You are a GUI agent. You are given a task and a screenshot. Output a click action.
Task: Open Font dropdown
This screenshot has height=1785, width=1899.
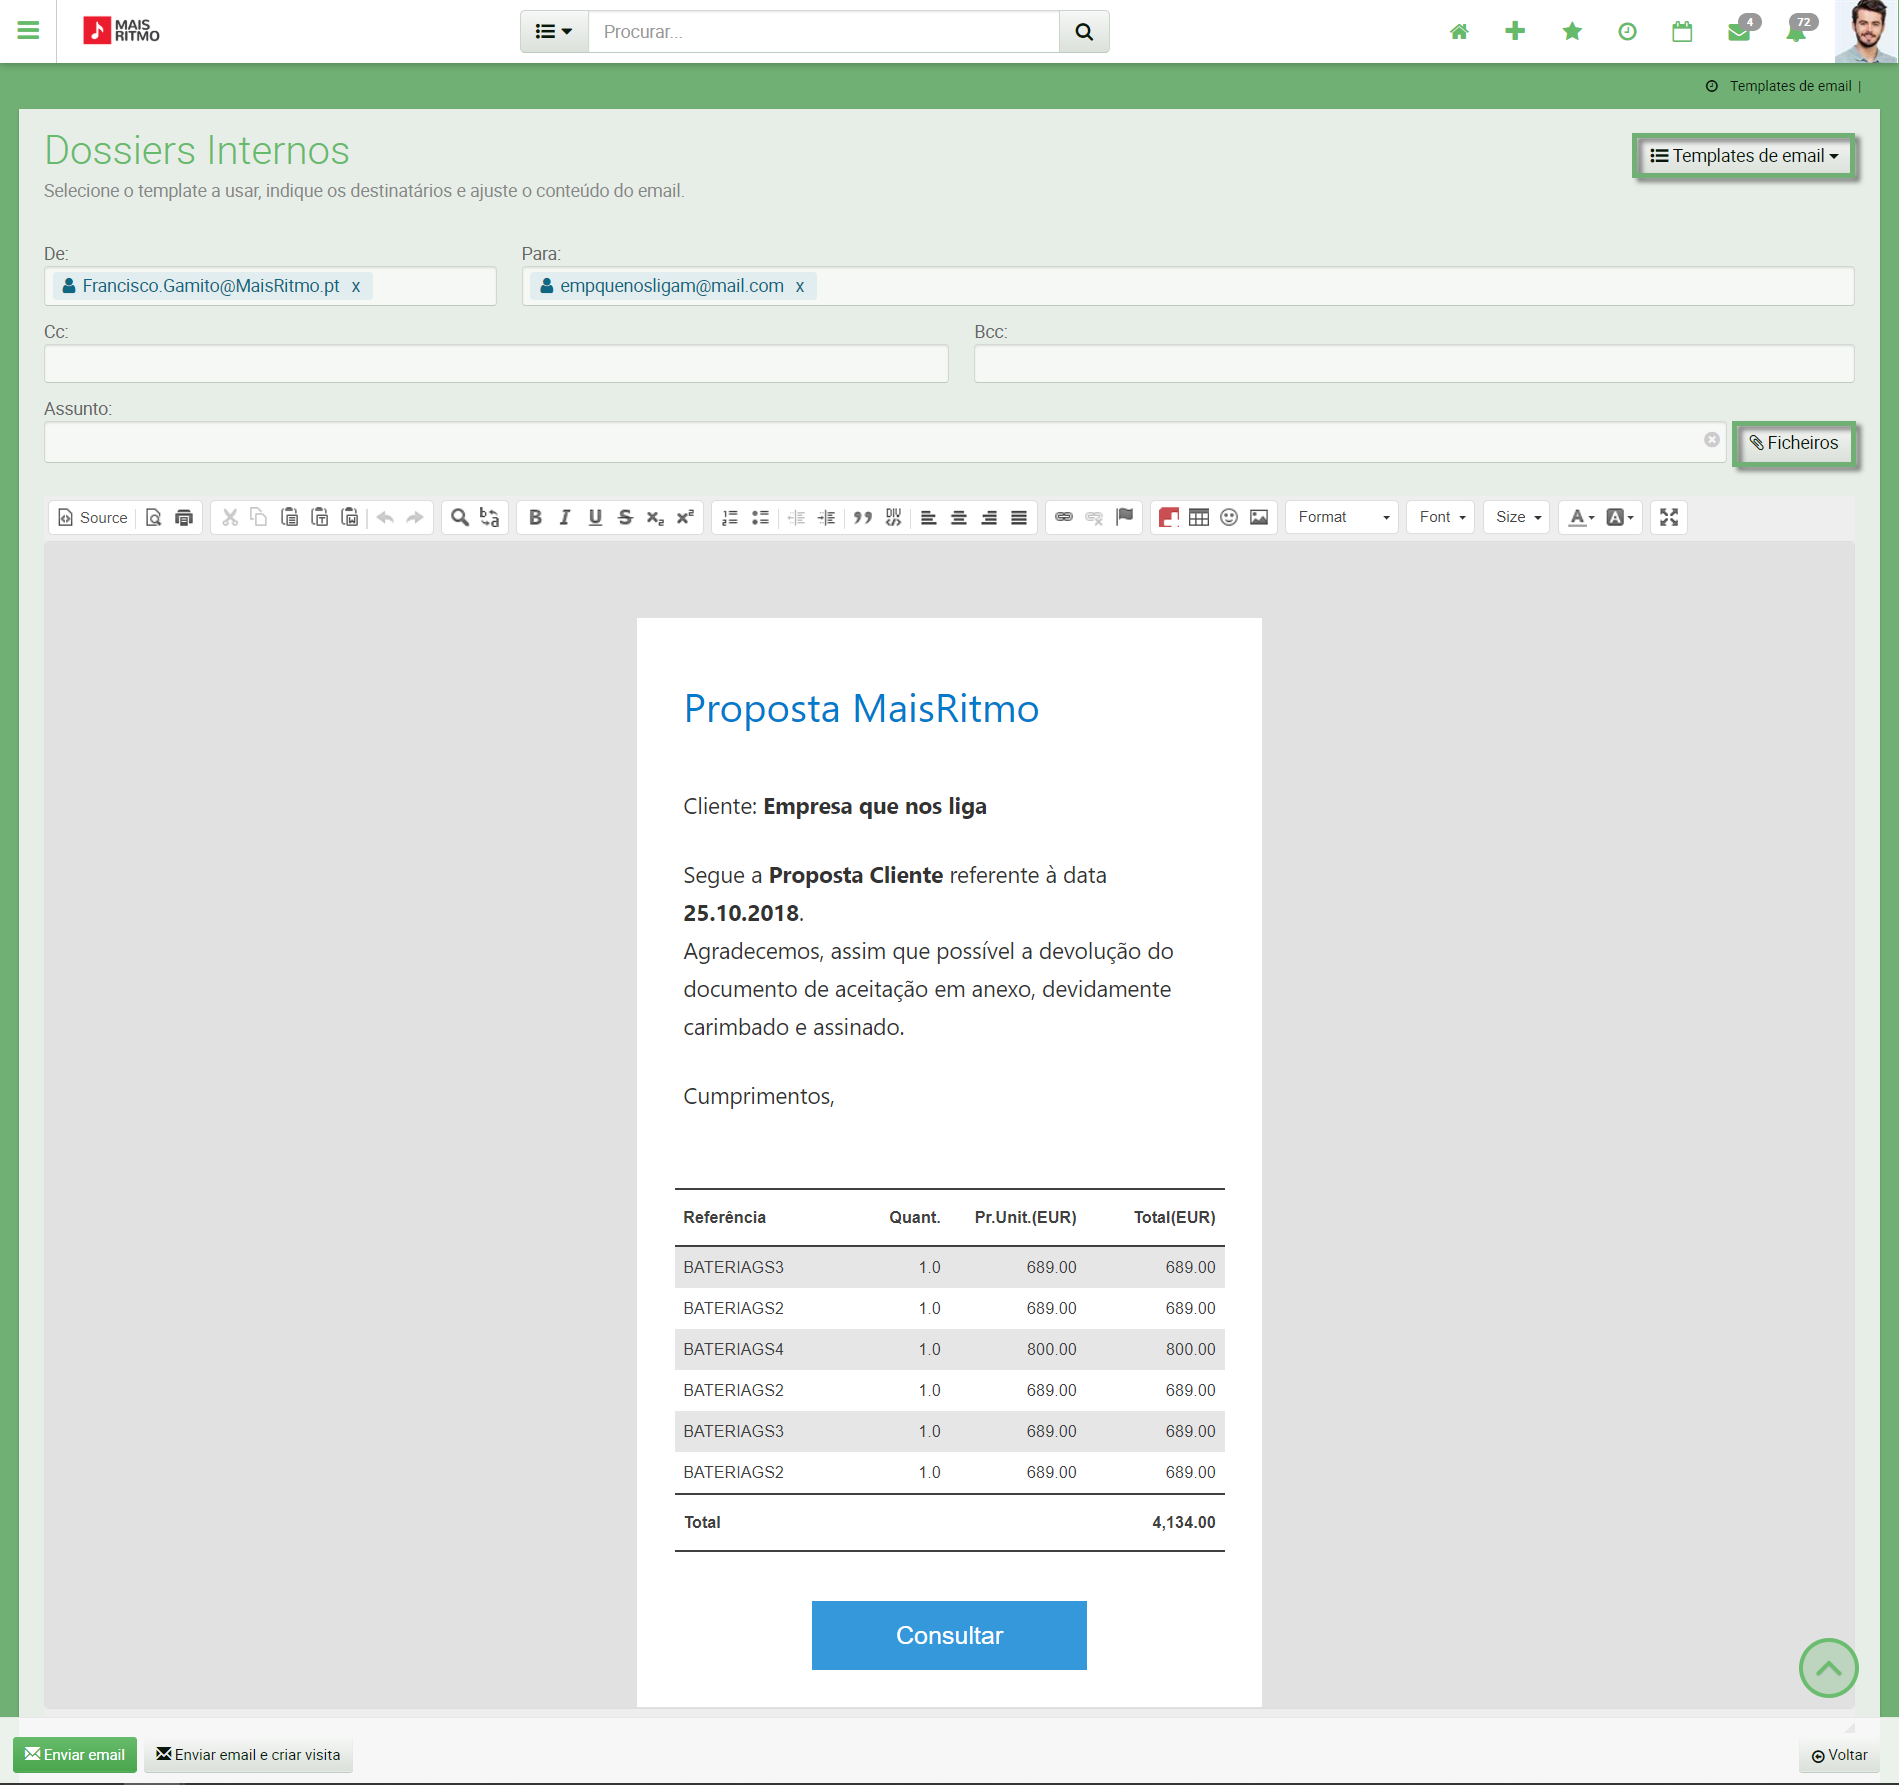[x=1441, y=517]
